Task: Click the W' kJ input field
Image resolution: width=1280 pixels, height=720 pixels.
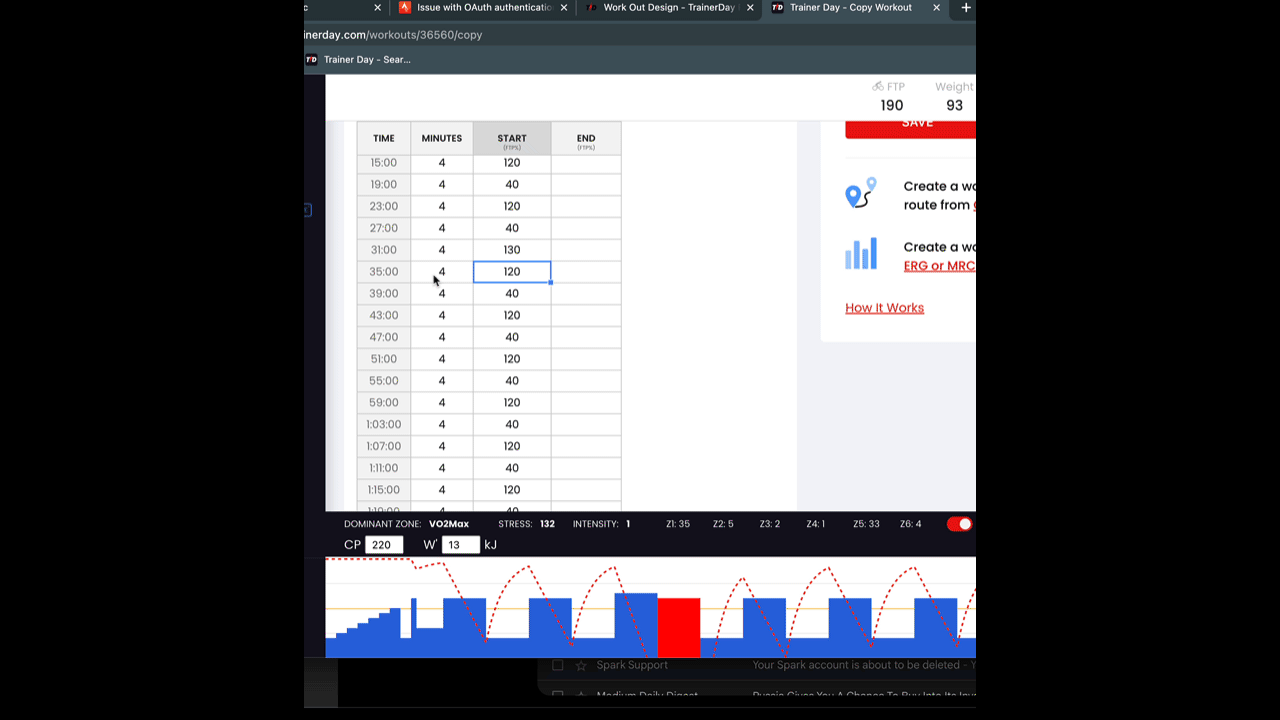Action: [460, 545]
